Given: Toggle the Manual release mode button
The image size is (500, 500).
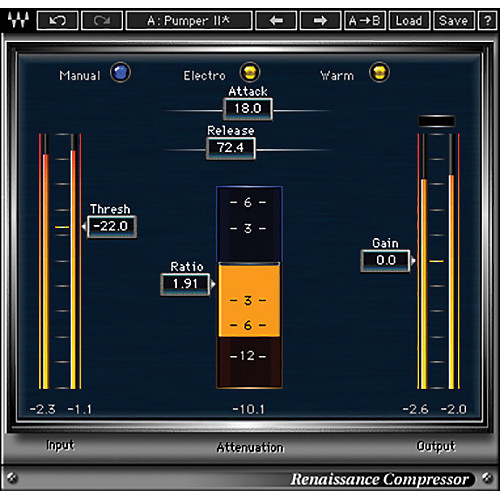Looking at the screenshot, I should pos(120,72).
